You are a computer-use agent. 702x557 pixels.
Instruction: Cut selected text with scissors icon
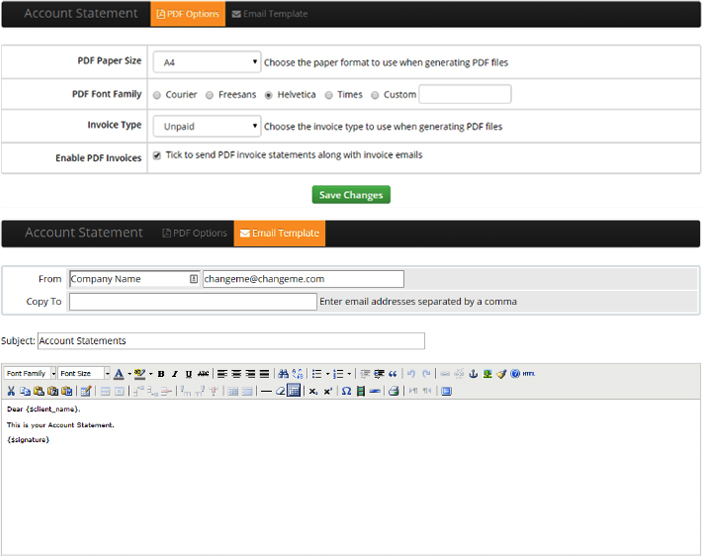coord(11,391)
